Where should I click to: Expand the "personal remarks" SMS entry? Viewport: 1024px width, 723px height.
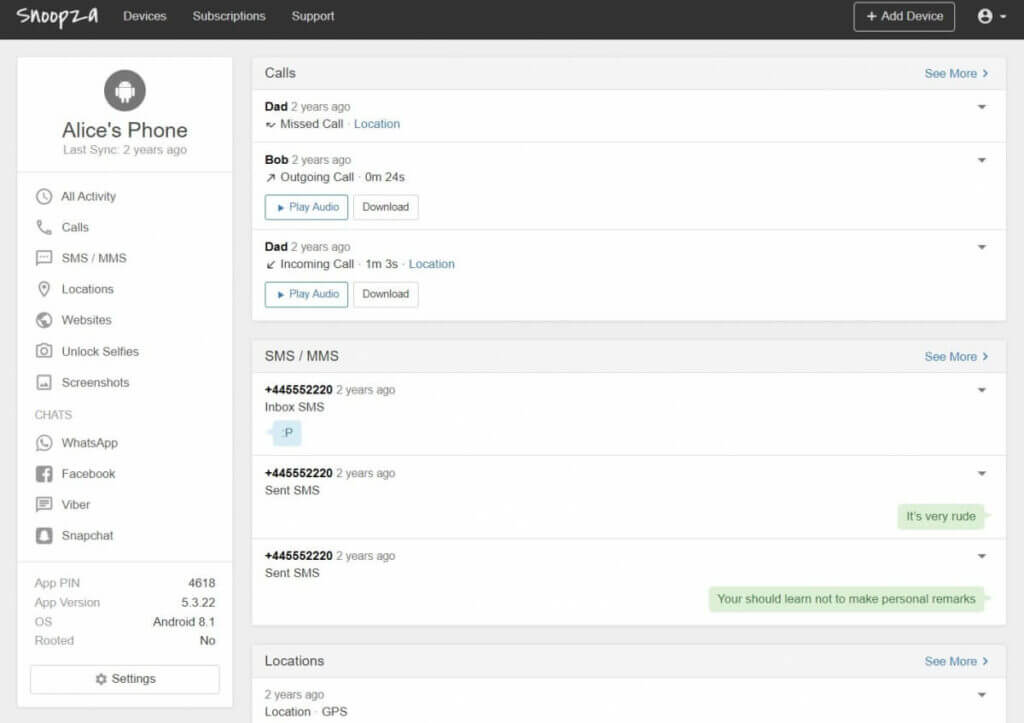[982, 556]
